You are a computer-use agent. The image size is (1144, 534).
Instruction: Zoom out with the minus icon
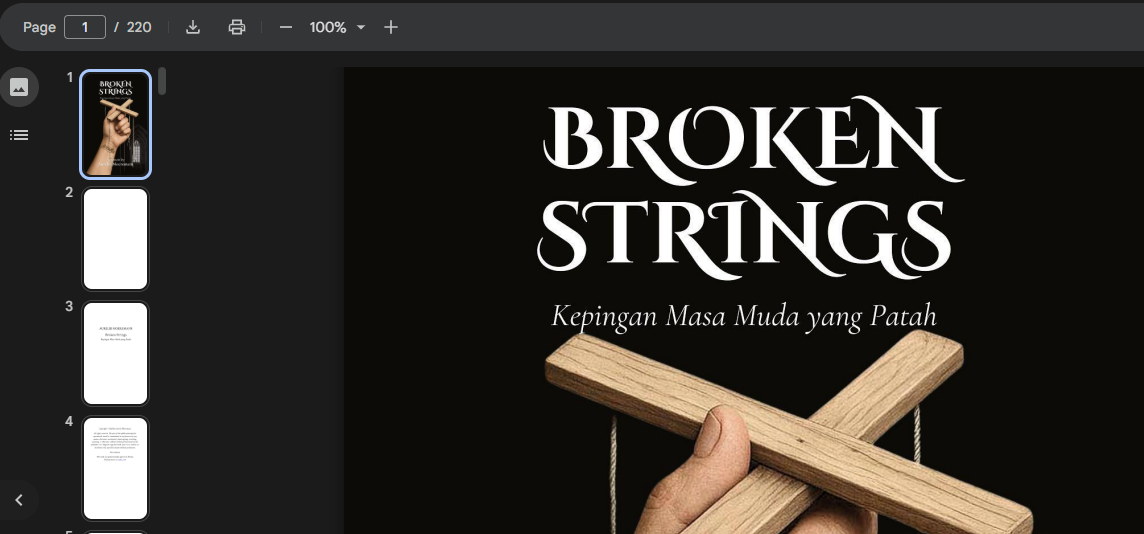286,27
